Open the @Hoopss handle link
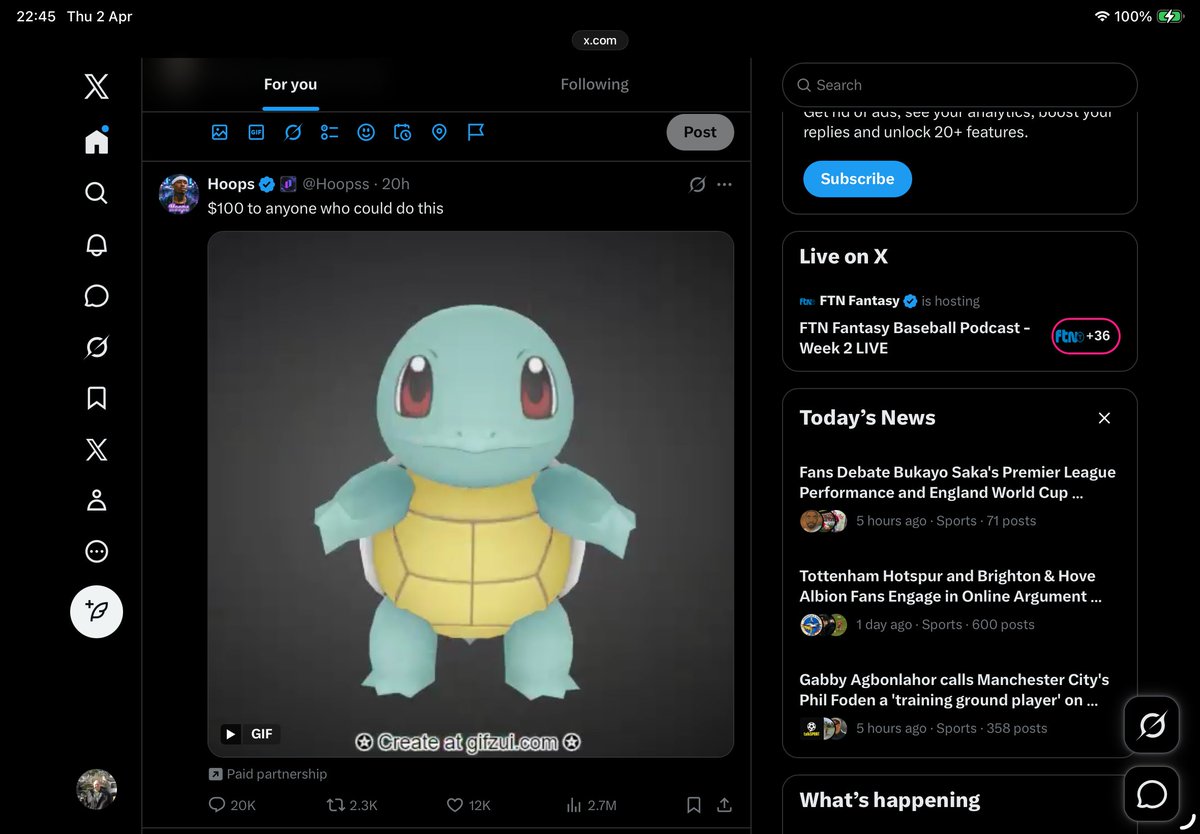 point(336,184)
